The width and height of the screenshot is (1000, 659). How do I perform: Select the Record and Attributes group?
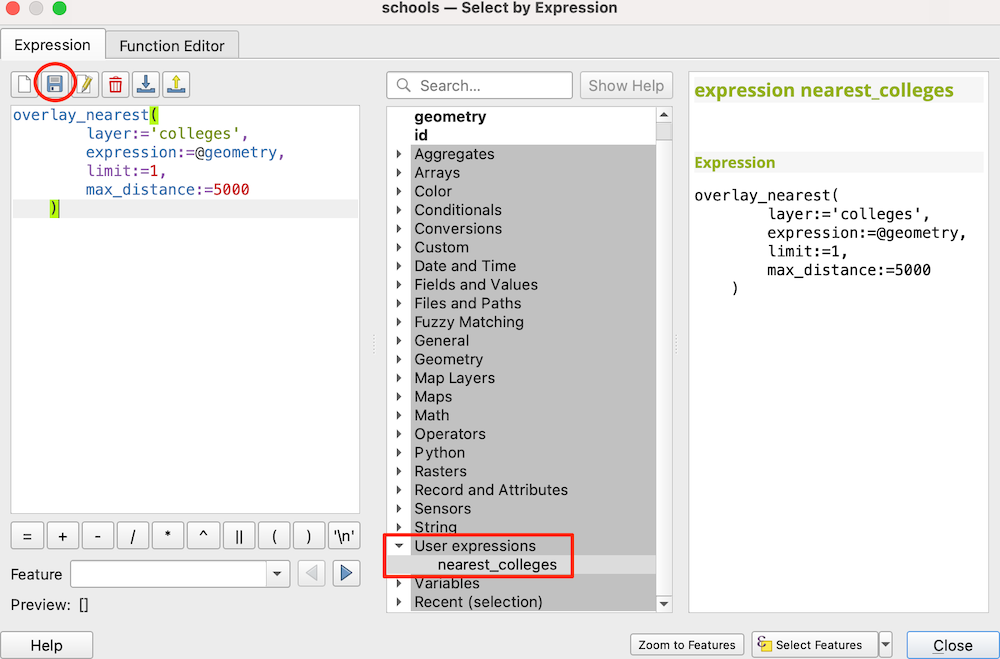click(491, 489)
